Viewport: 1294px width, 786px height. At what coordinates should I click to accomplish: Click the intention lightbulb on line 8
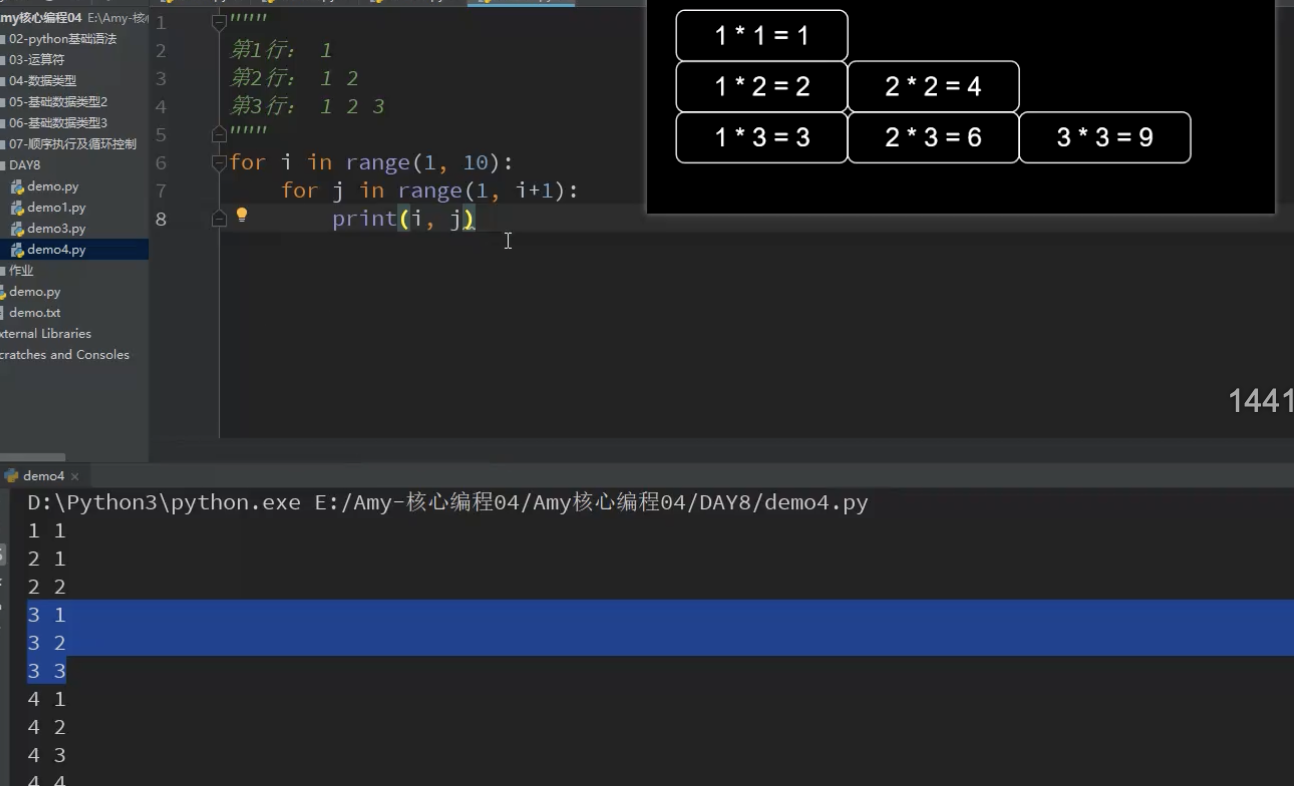tap(241, 215)
